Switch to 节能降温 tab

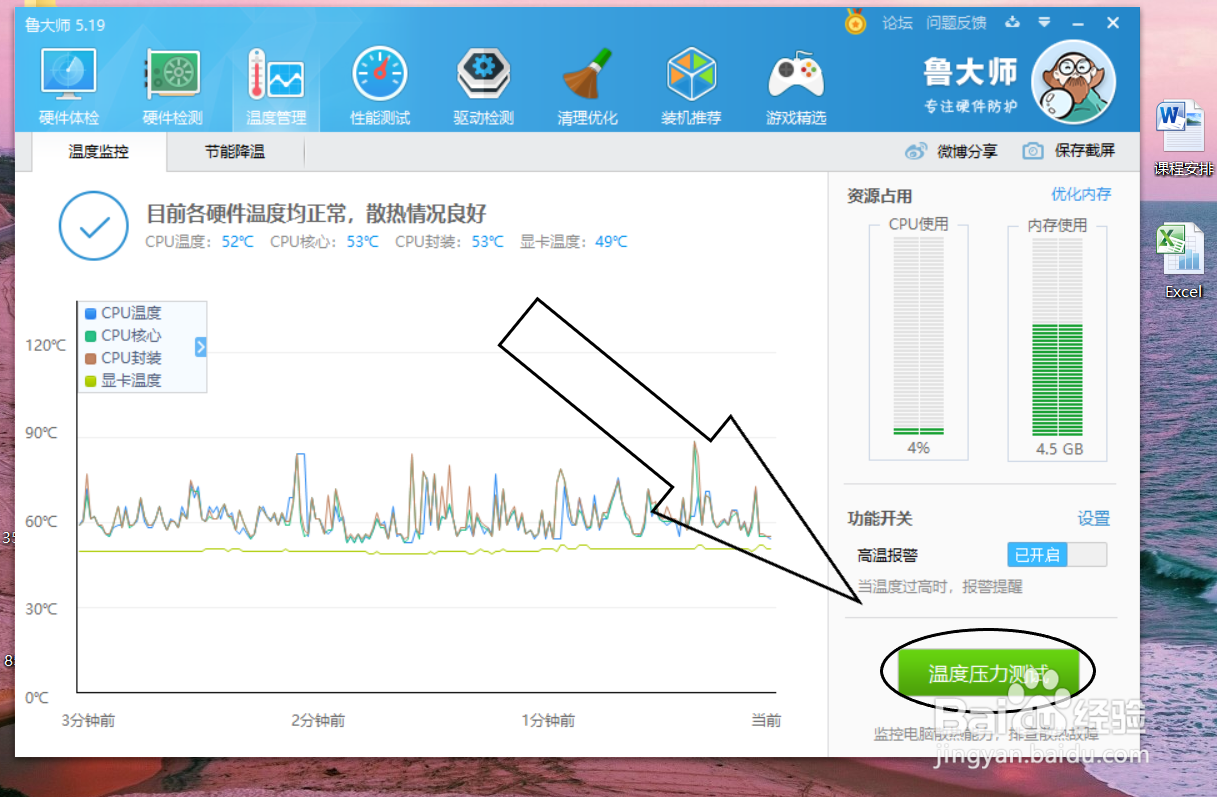(235, 151)
